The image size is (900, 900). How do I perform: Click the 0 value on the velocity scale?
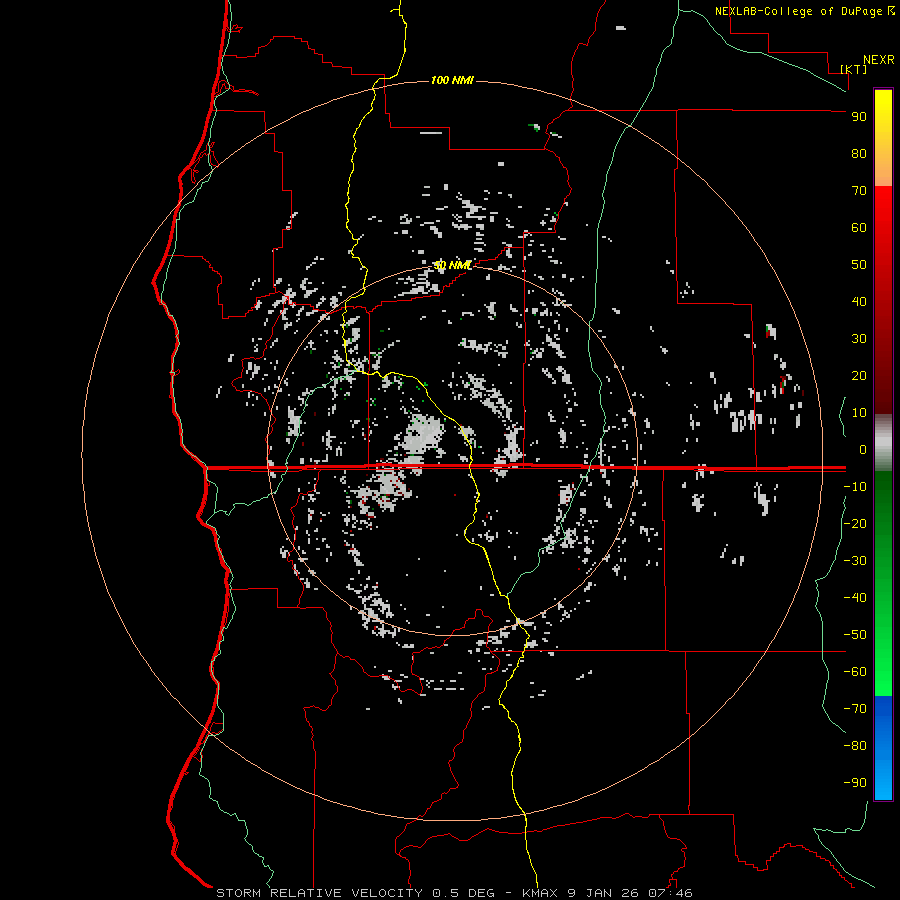(x=863, y=449)
